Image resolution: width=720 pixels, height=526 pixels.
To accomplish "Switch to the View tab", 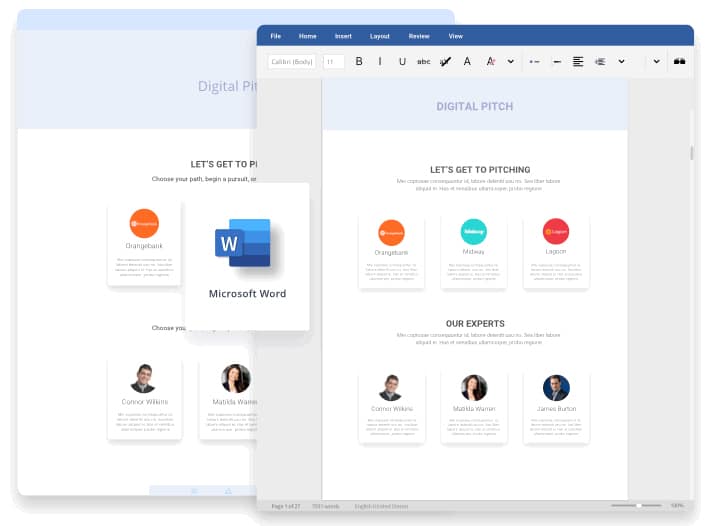I will click(x=456, y=36).
